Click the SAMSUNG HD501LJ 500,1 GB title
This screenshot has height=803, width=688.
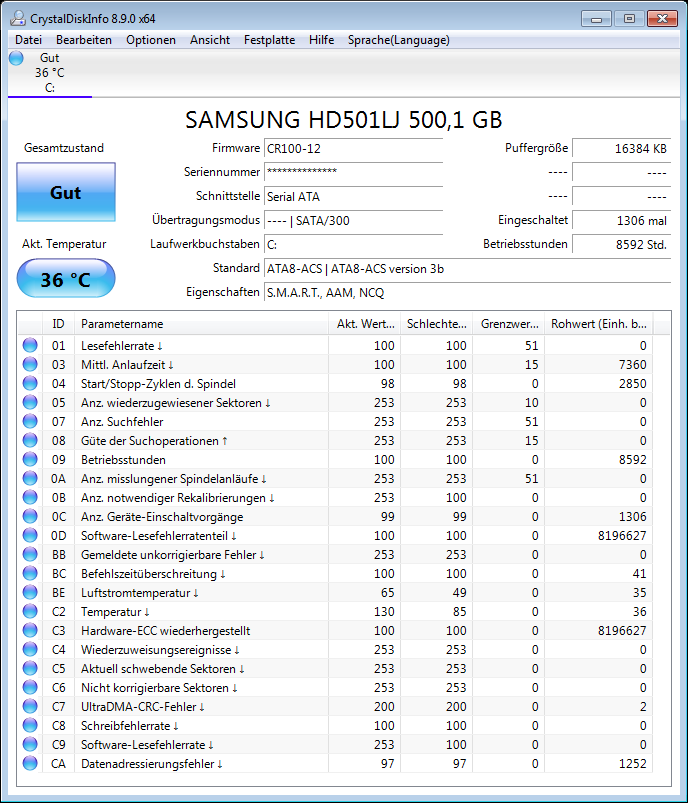click(344, 120)
